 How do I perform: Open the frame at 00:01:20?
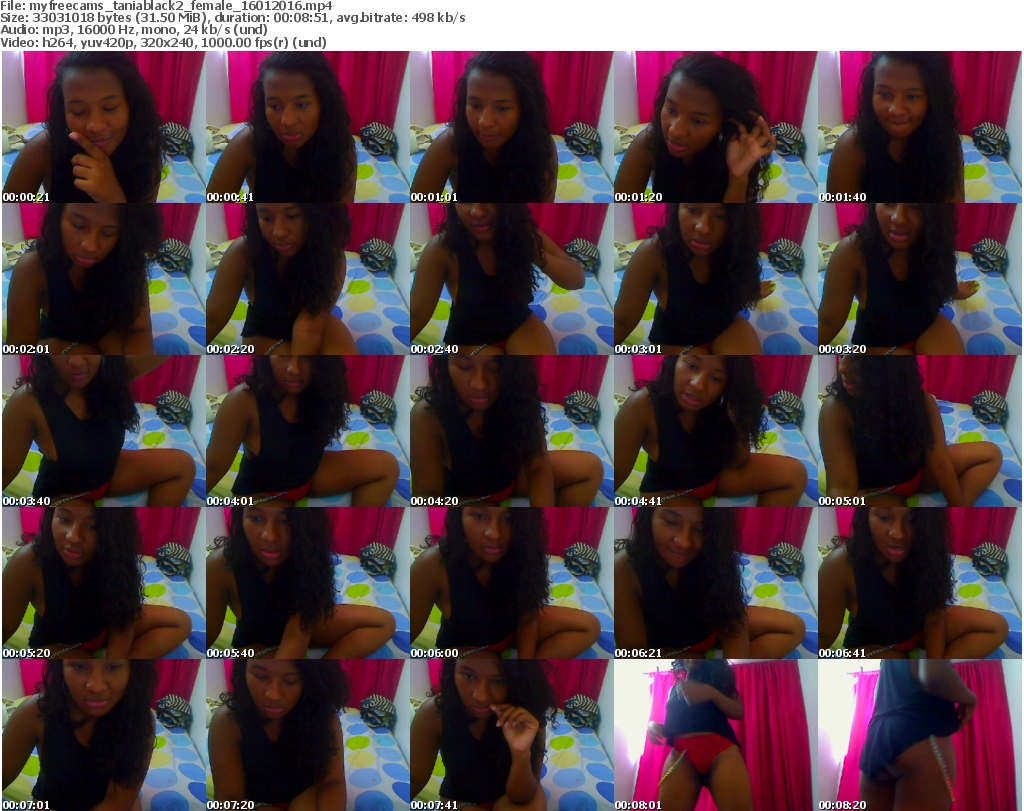(x=716, y=127)
